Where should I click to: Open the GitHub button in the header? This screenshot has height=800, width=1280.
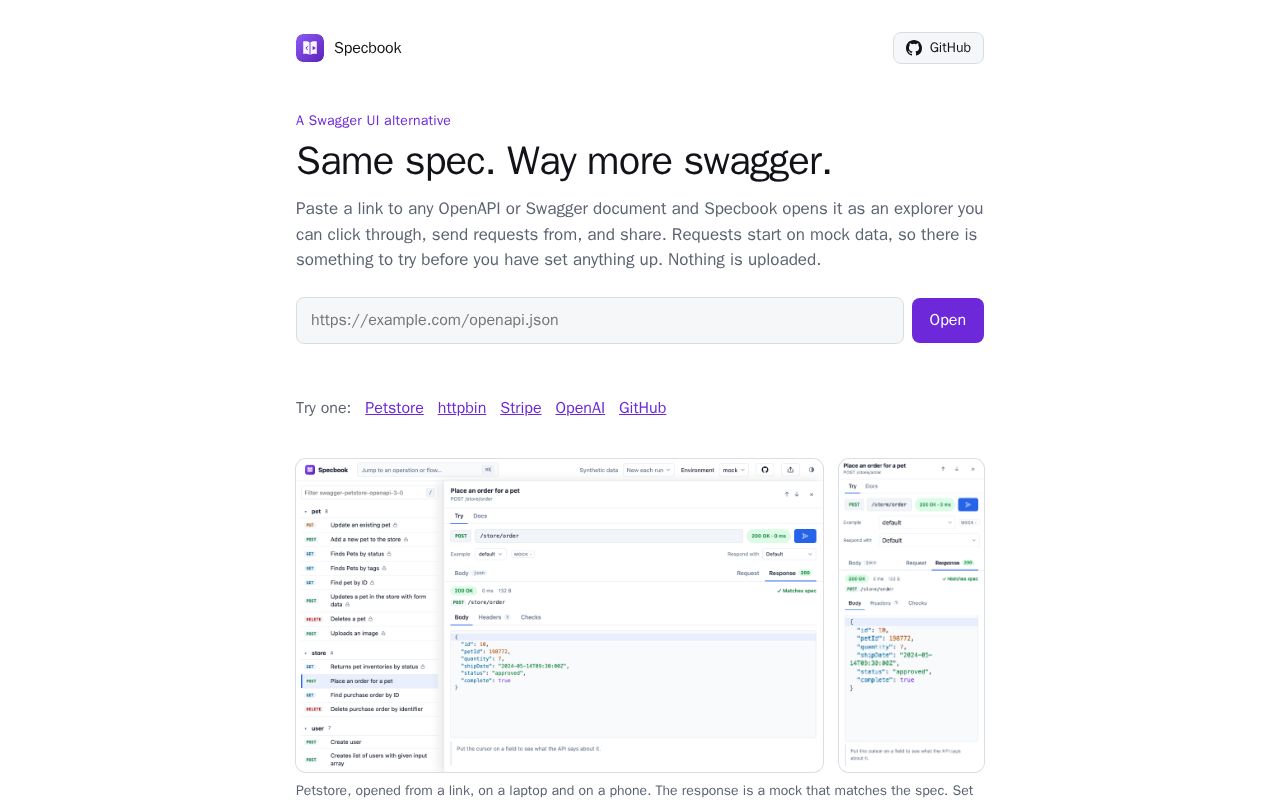coord(938,48)
